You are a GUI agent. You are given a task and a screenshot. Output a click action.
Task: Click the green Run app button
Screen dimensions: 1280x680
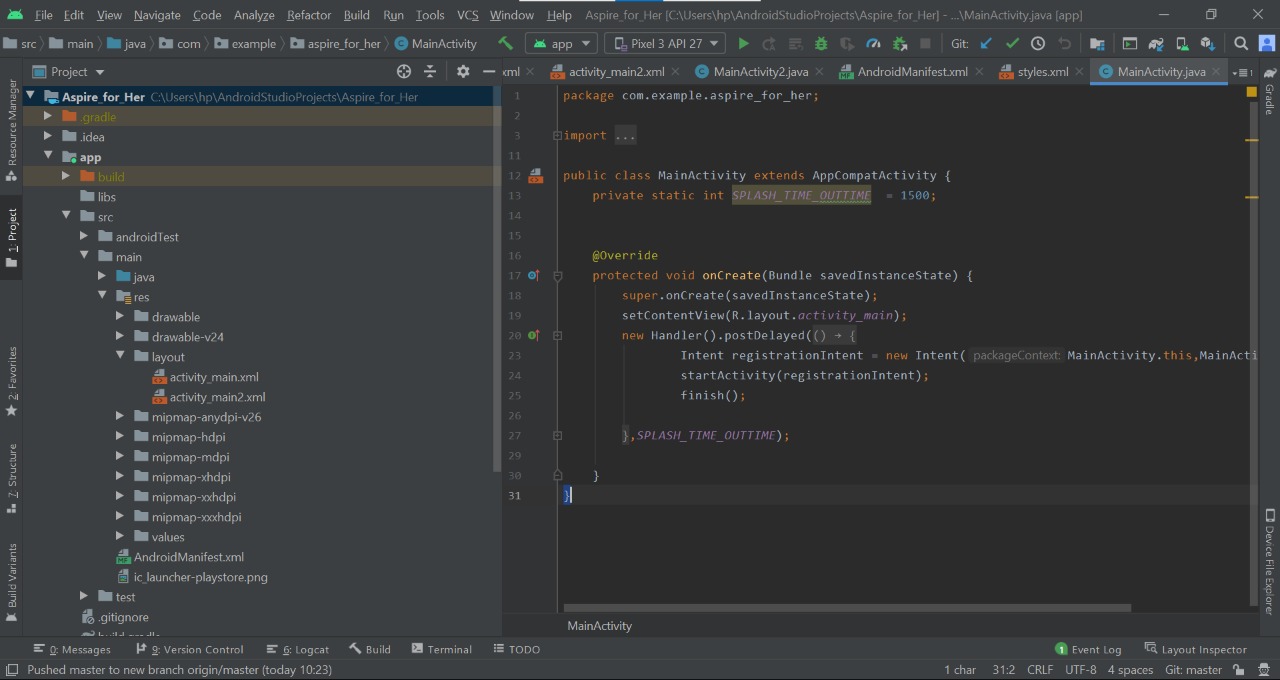tap(743, 44)
